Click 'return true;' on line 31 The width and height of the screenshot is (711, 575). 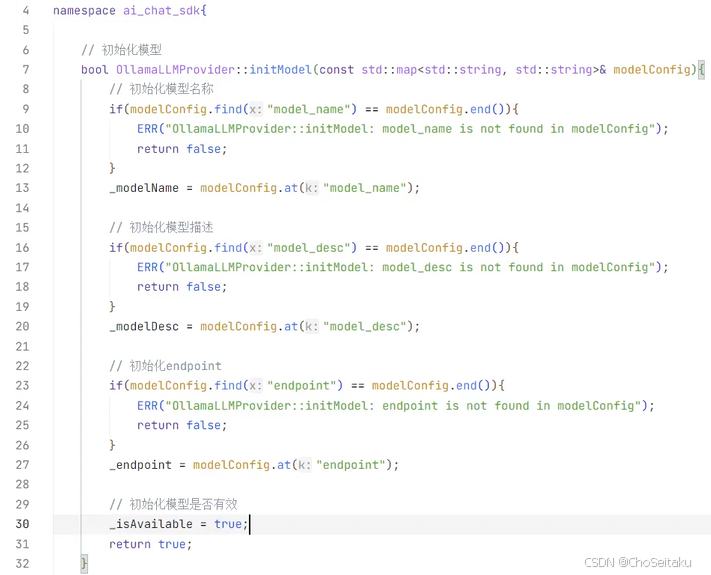151,544
